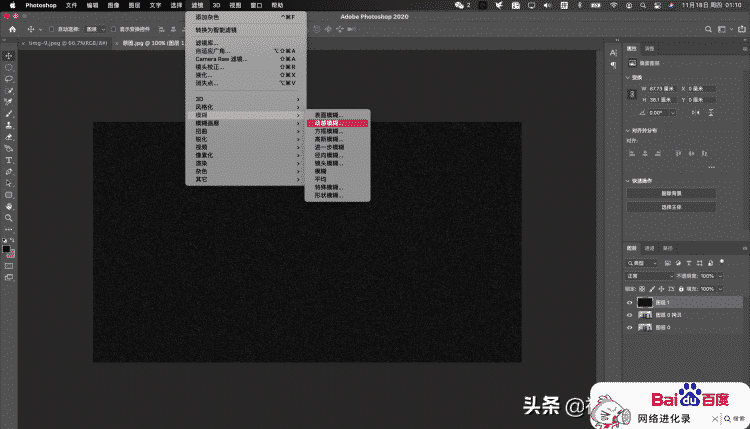
Task: Hide bottom layer 图层 0 eye icon
Action: tap(629, 328)
